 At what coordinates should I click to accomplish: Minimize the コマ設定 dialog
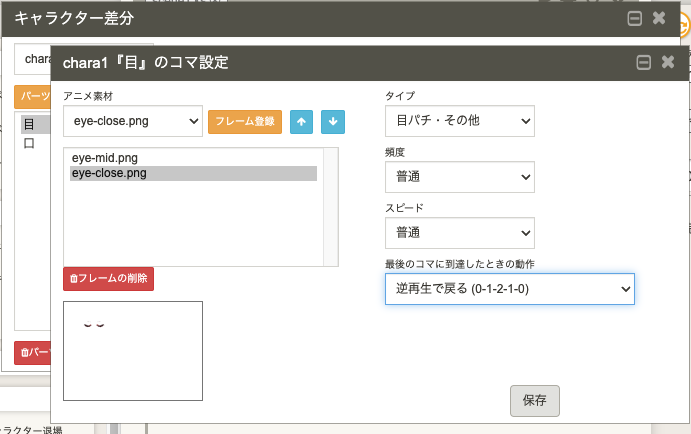click(643, 63)
